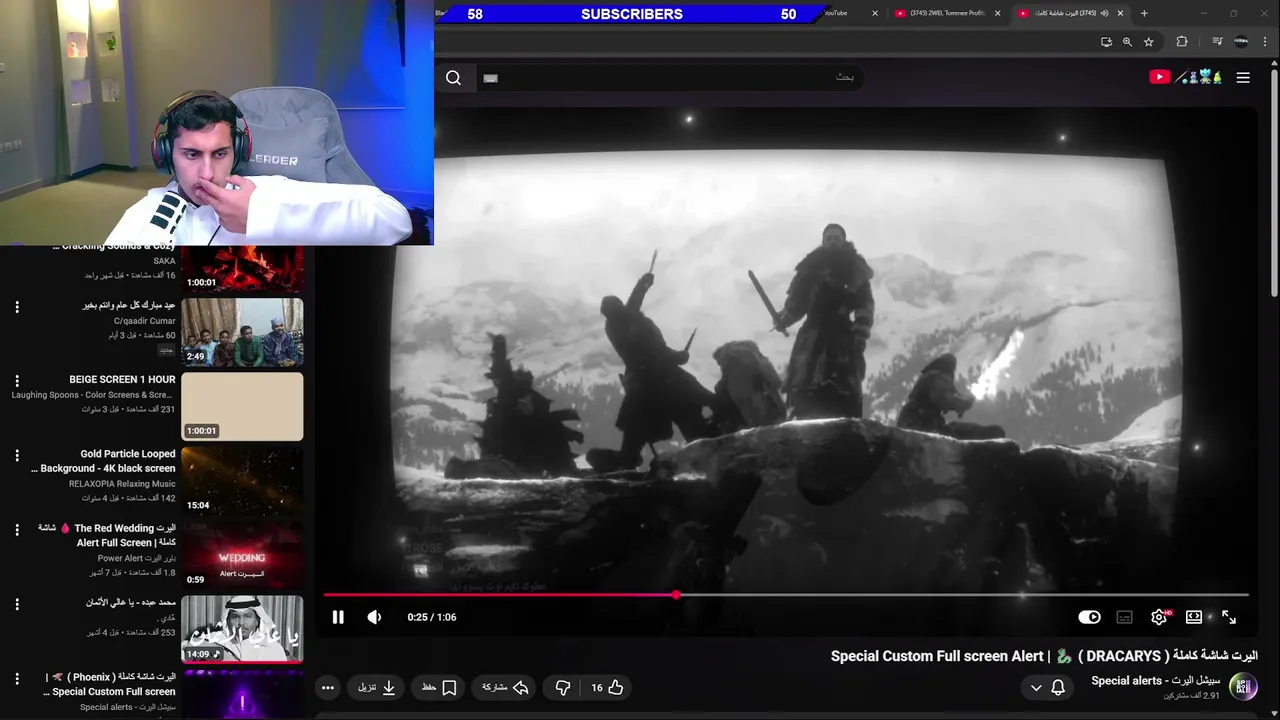The width and height of the screenshot is (1280, 720).
Task: Click the DRACARYS video title text
Action: click(1044, 656)
